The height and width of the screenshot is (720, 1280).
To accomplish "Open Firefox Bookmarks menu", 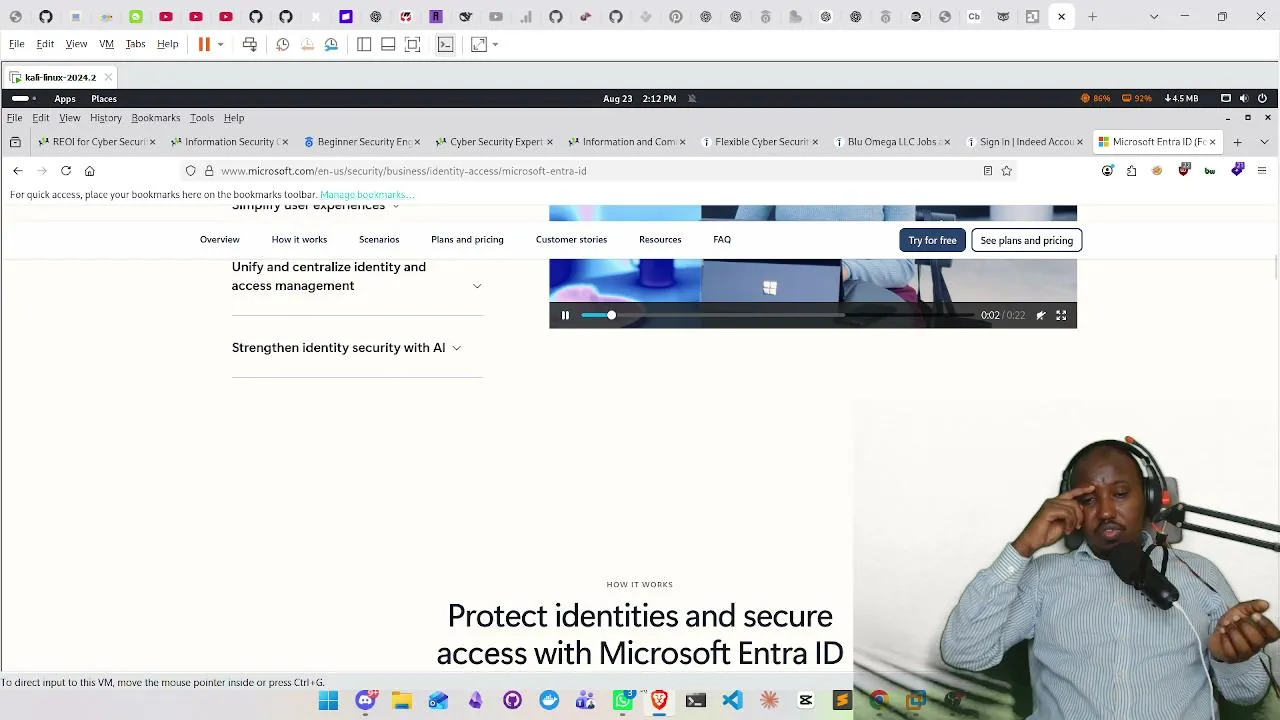I will point(155,118).
